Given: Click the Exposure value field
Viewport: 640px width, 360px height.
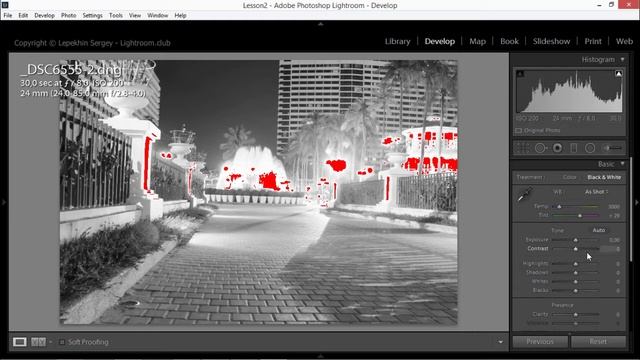Looking at the screenshot, I should (613, 240).
